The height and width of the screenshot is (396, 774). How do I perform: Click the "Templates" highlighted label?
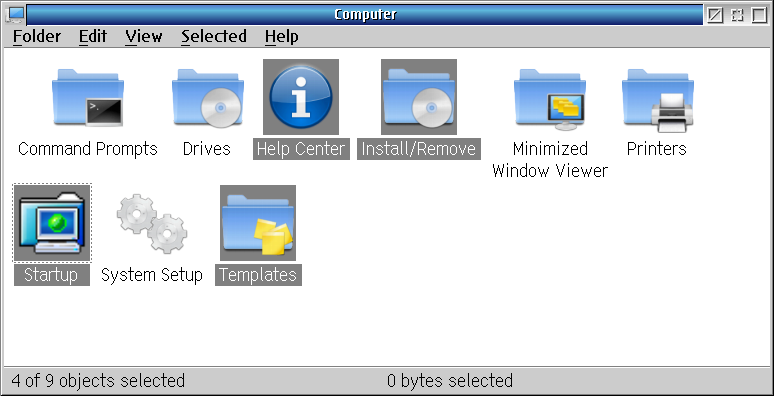258,275
